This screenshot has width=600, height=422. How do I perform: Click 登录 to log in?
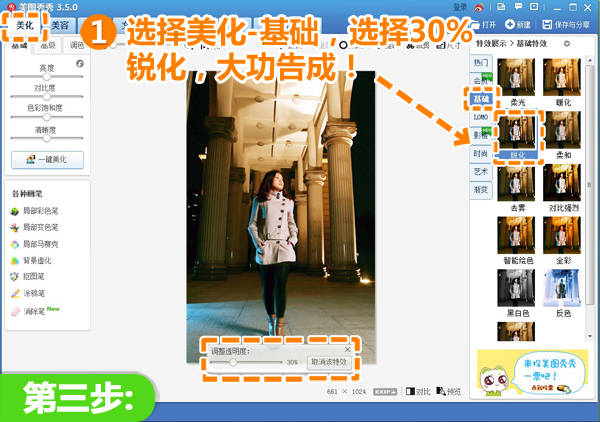click(x=460, y=7)
